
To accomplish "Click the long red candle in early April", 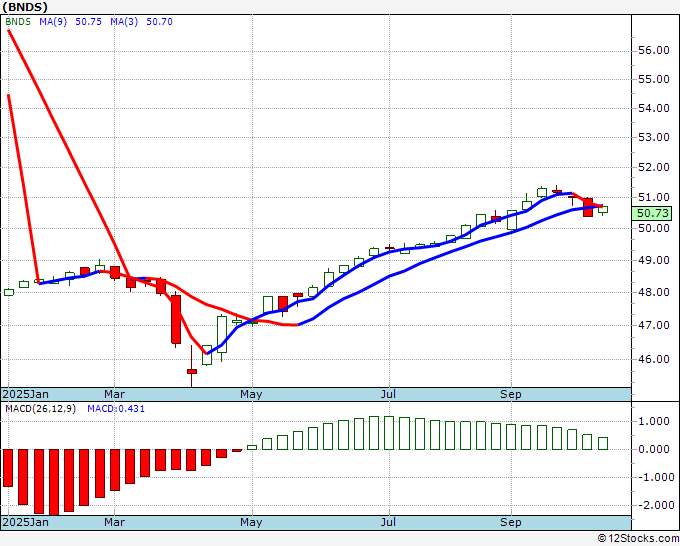I will pos(176,320).
